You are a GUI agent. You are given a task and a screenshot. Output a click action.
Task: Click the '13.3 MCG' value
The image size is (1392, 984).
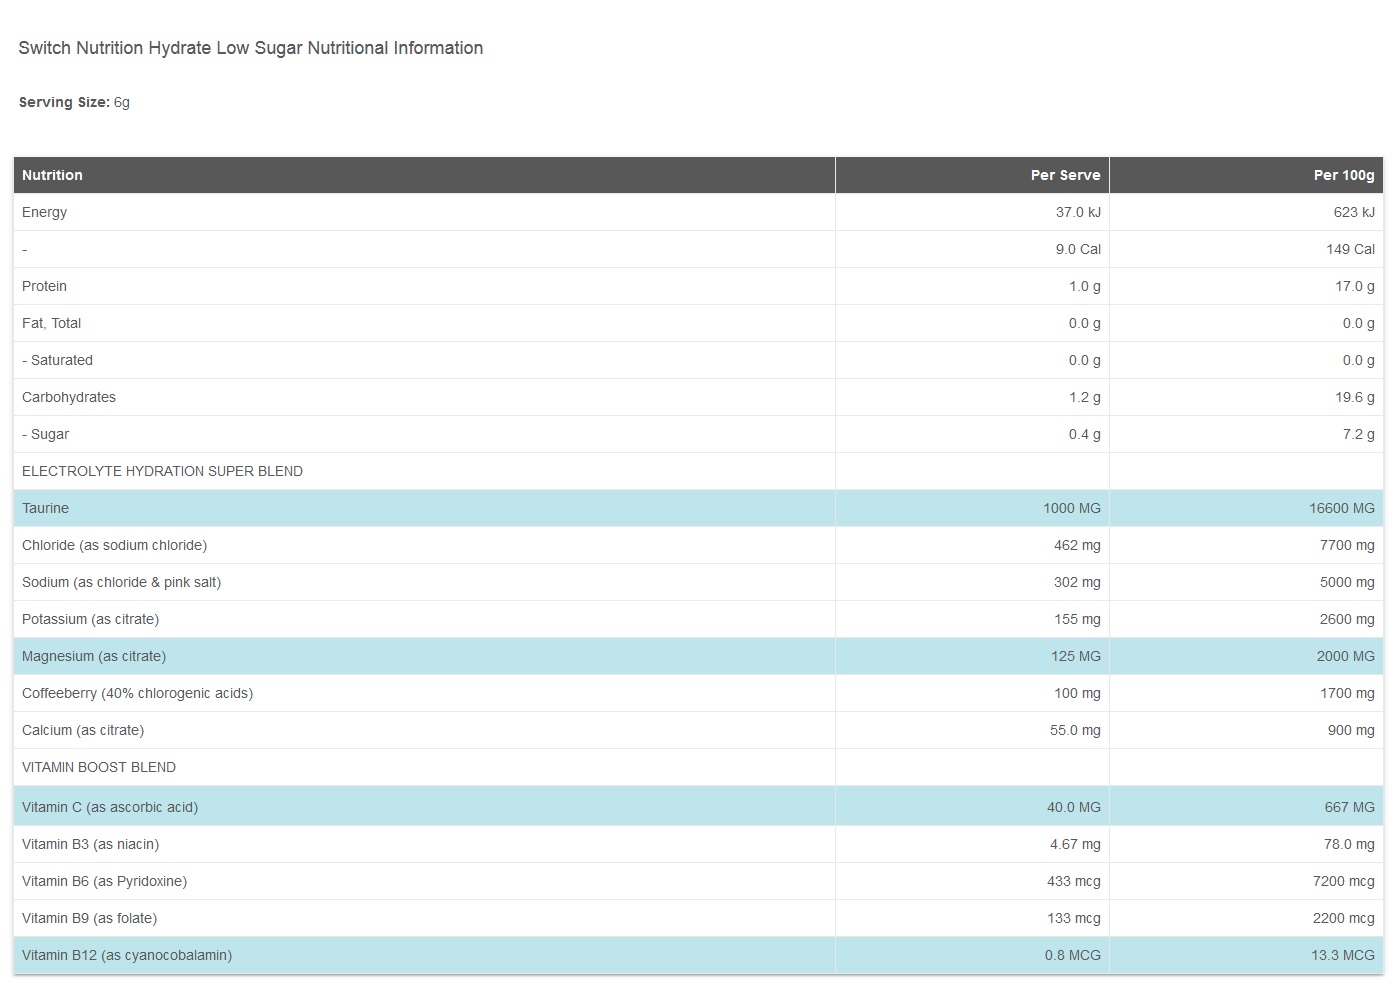pyautogui.click(x=1343, y=955)
